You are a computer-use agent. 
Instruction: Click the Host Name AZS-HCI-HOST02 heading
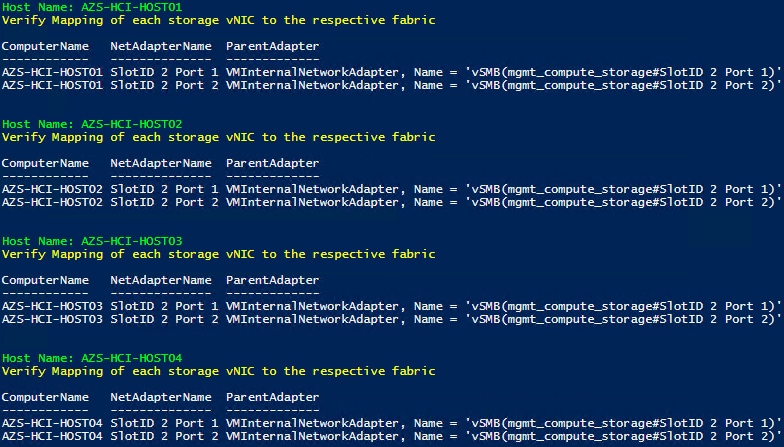pos(92,124)
